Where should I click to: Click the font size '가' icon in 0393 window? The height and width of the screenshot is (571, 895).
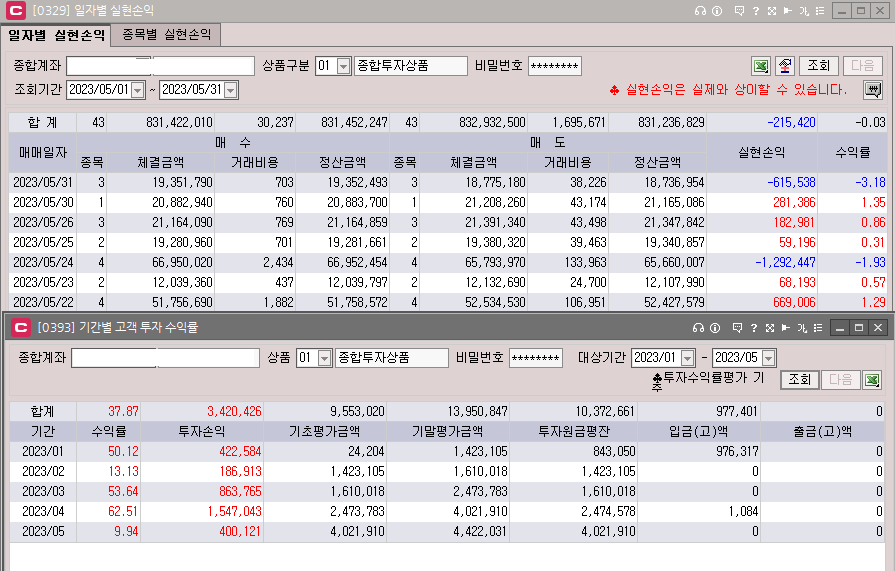(802, 328)
